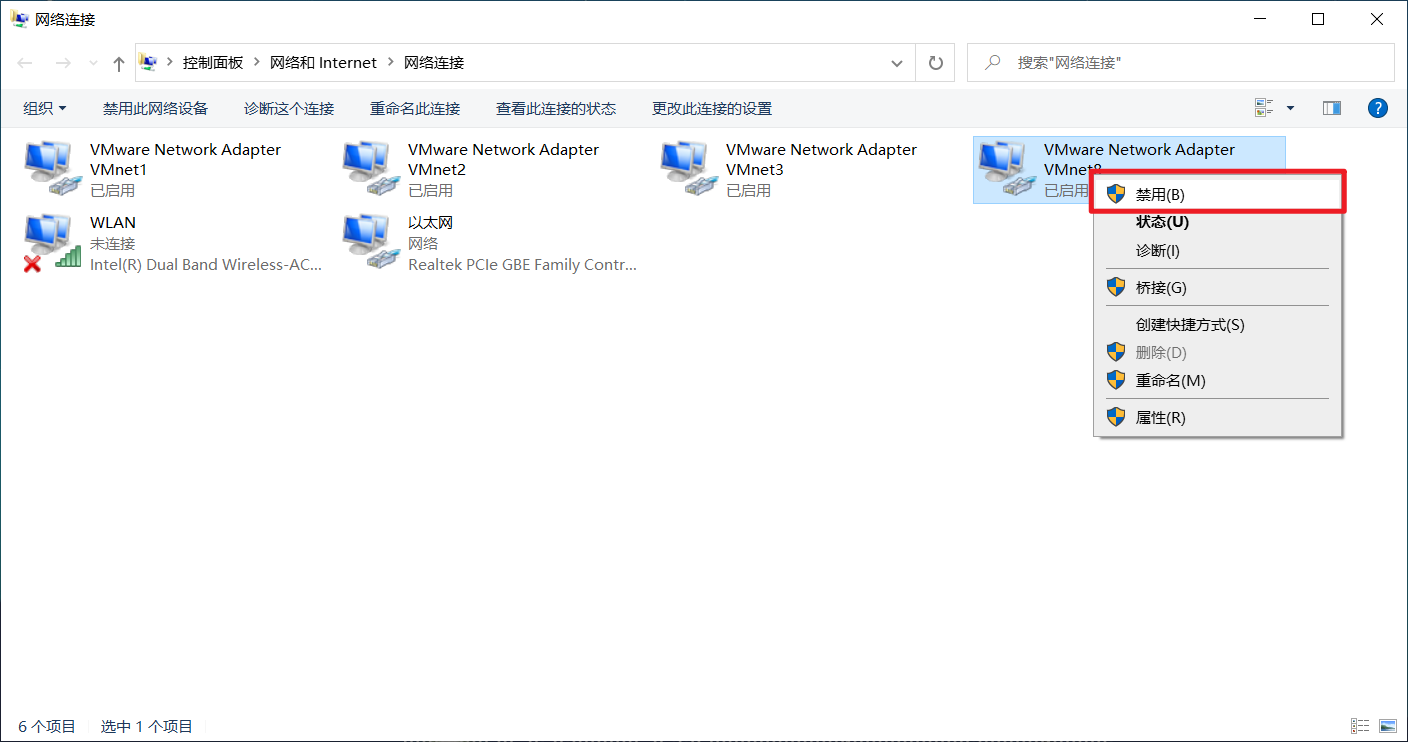Switch to large icons view in status bar
Viewport: 1408px width, 742px height.
pos(1387,726)
